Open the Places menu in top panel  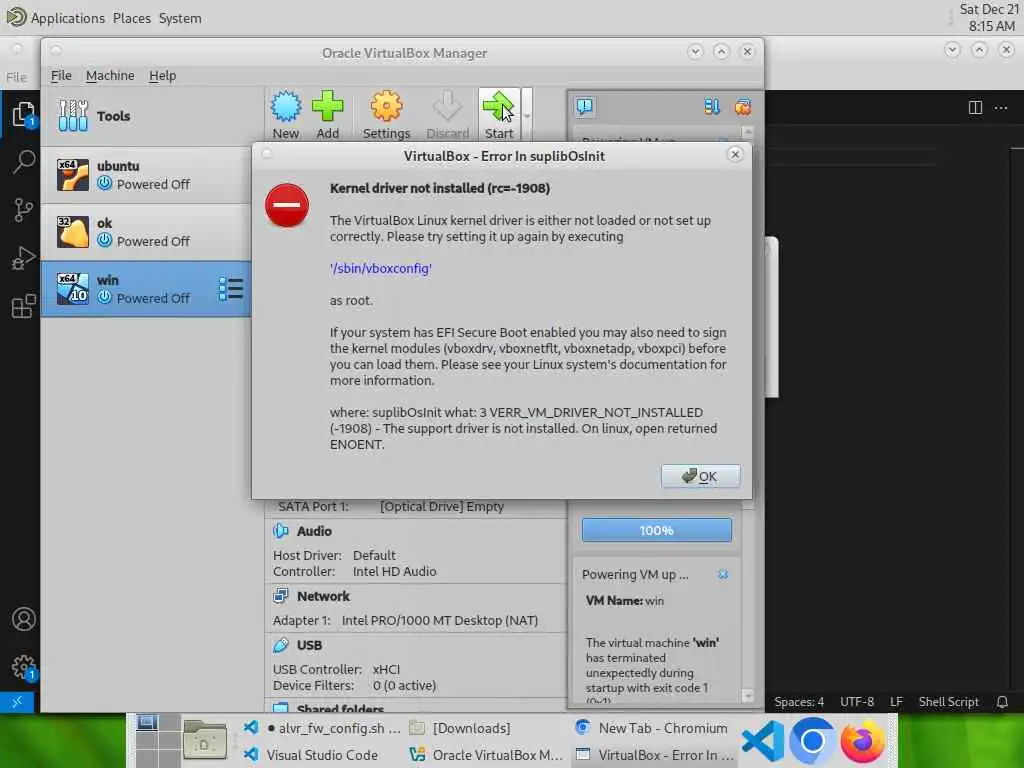[132, 18]
